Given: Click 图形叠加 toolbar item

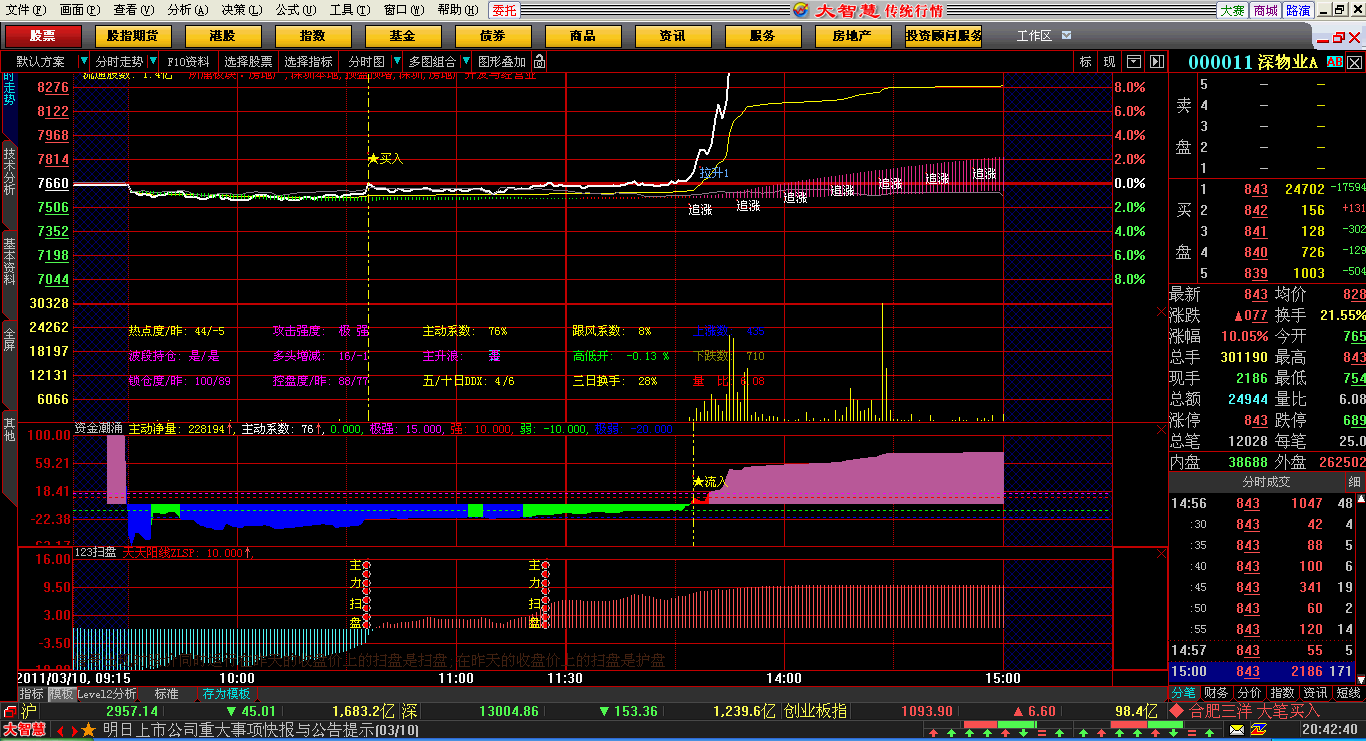Looking at the screenshot, I should (x=501, y=62).
